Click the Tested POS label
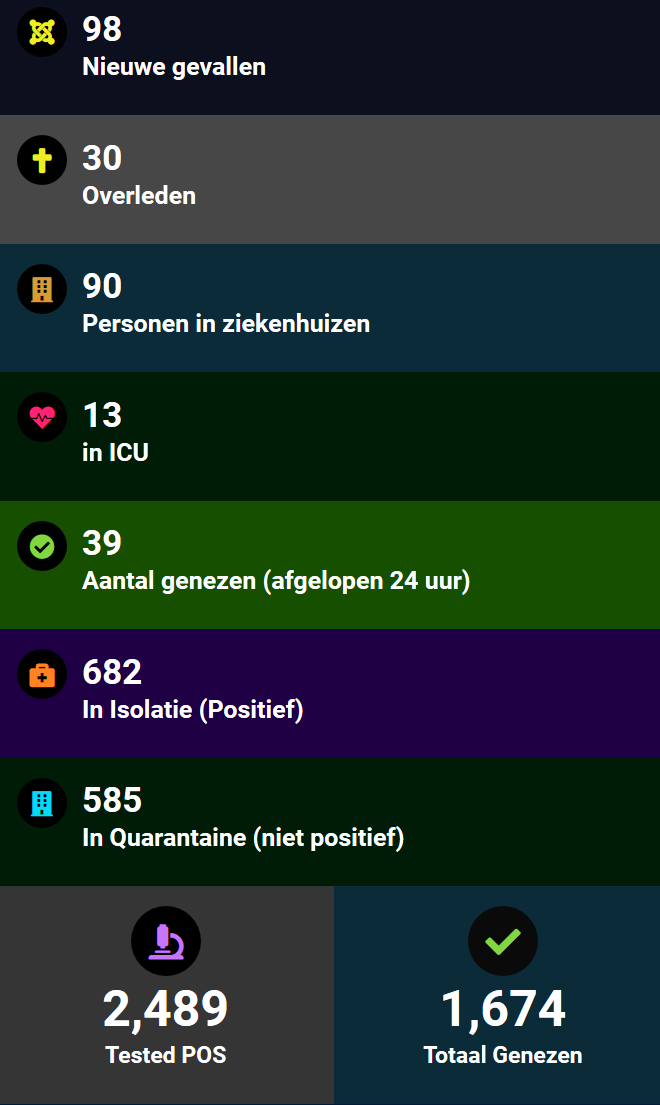The width and height of the screenshot is (660, 1105). coord(166,1055)
